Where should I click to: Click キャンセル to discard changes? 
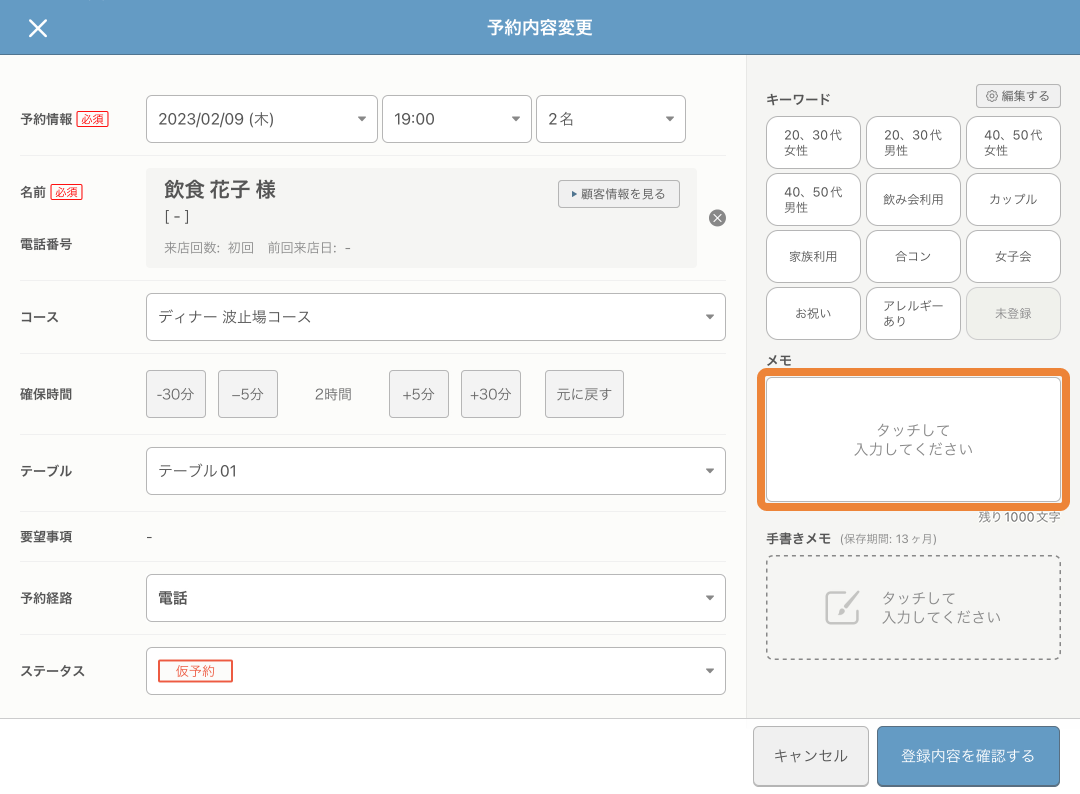pos(810,756)
